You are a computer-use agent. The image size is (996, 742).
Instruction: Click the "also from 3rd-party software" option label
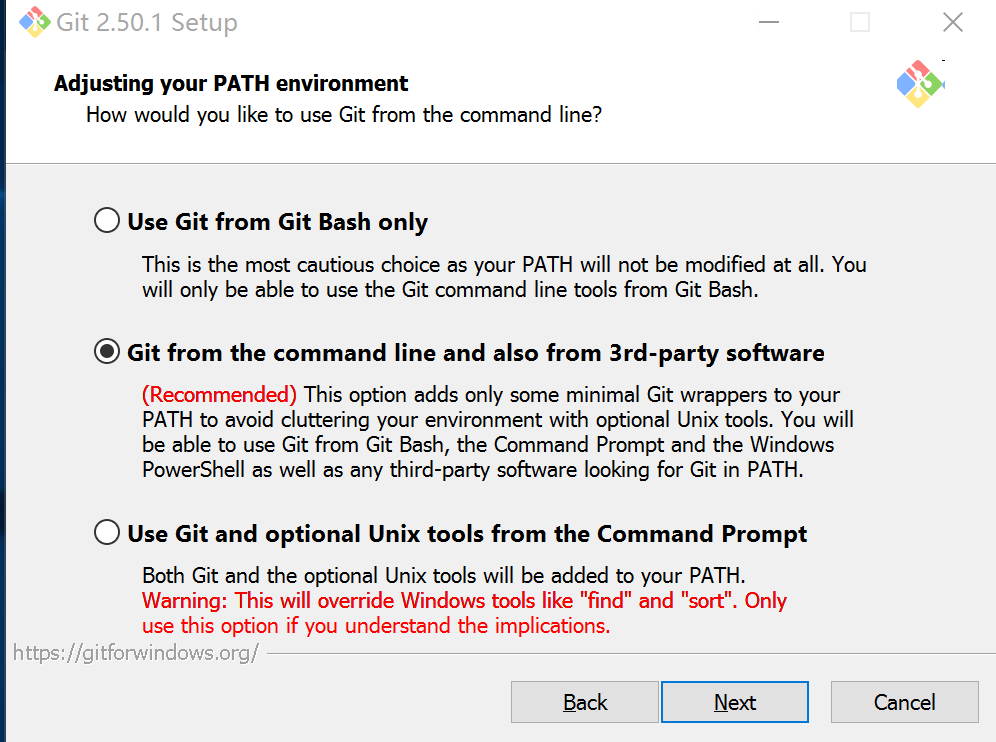click(x=476, y=353)
